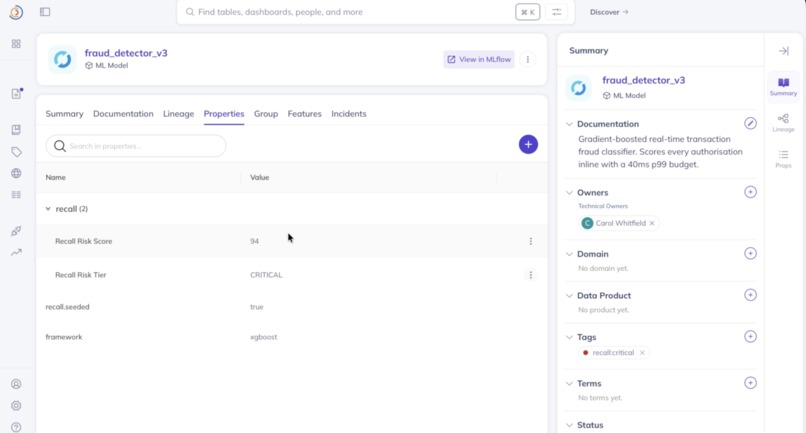Click fraud_detector_v3 title in main header
The image size is (806, 433).
coord(126,53)
